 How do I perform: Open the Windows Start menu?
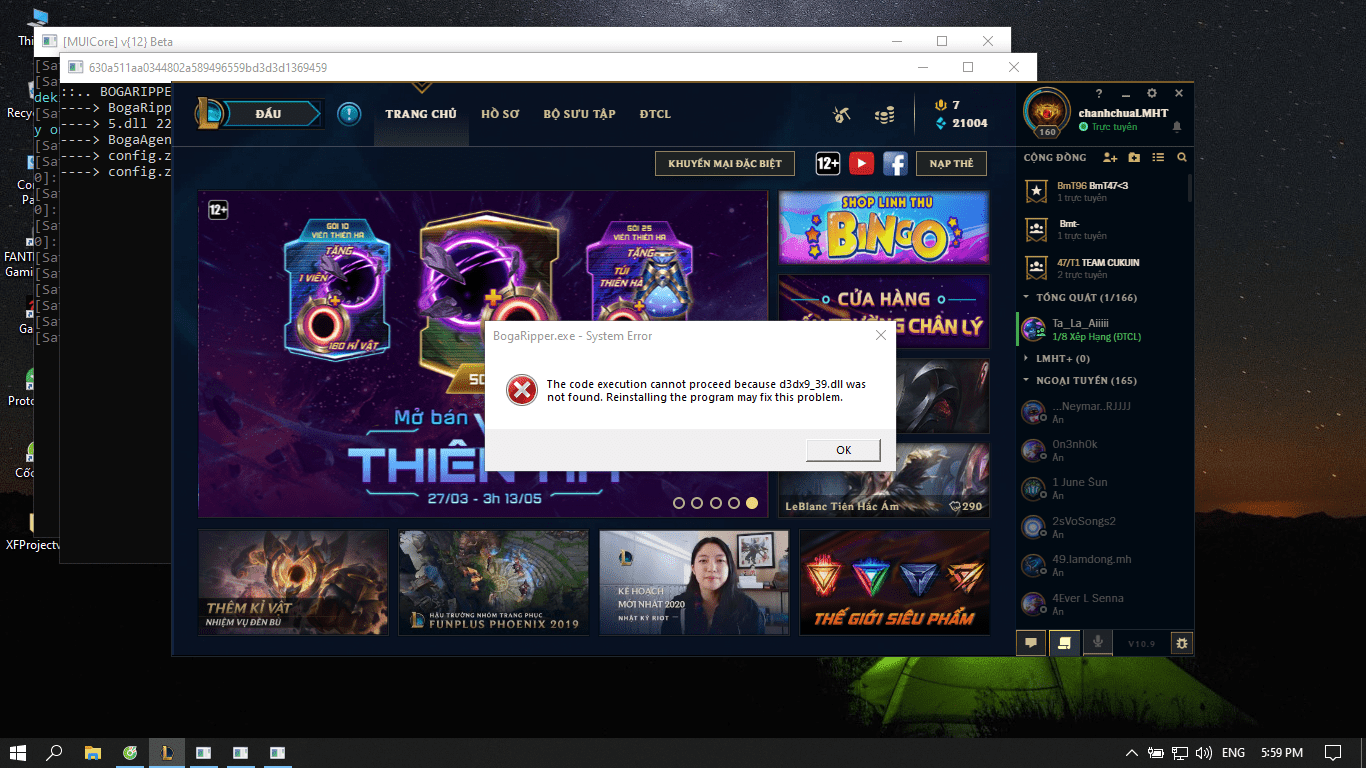coord(18,752)
